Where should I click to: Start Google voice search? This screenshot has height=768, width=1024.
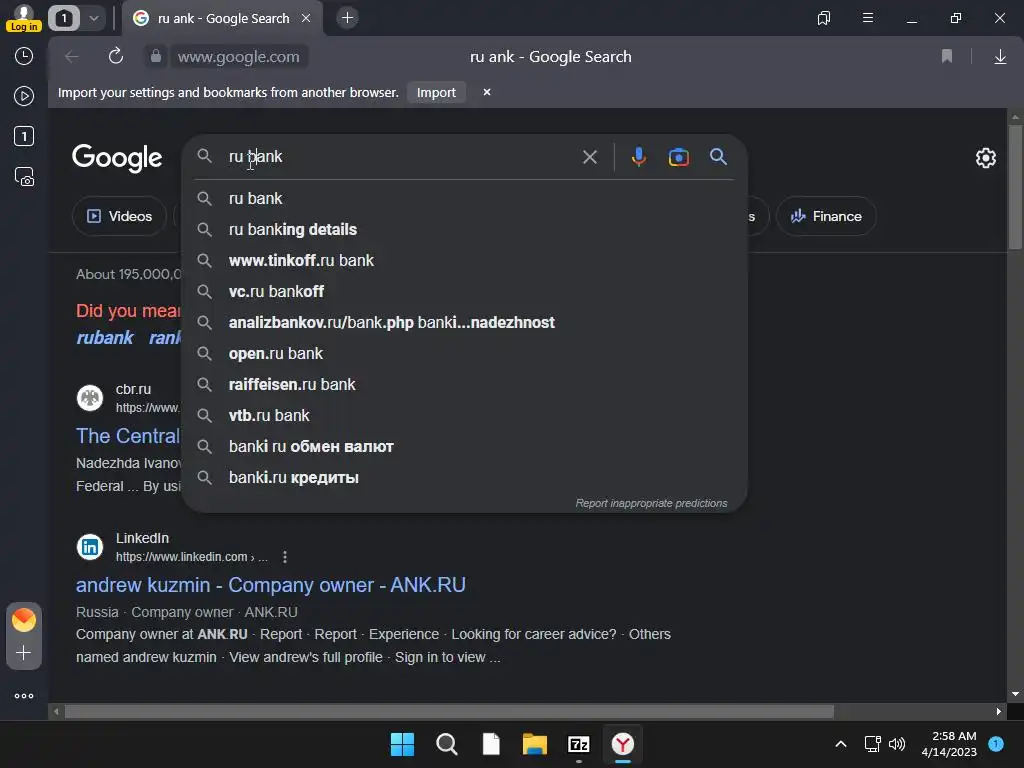click(639, 157)
